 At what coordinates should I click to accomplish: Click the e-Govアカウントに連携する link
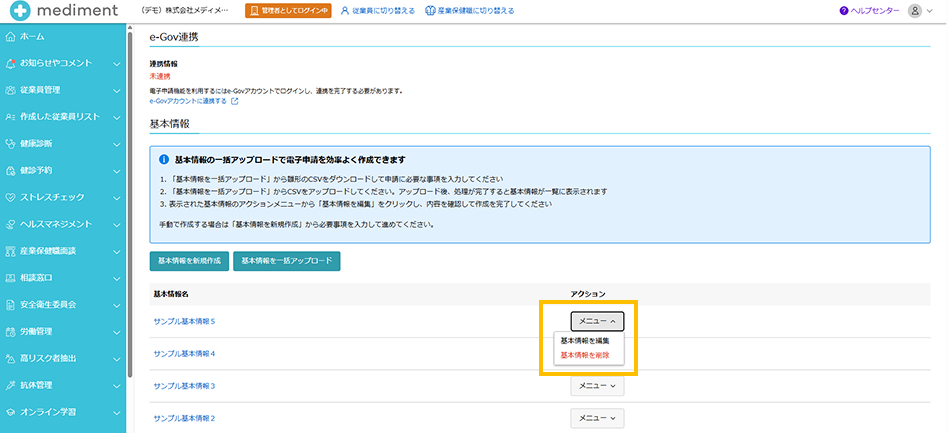189,102
